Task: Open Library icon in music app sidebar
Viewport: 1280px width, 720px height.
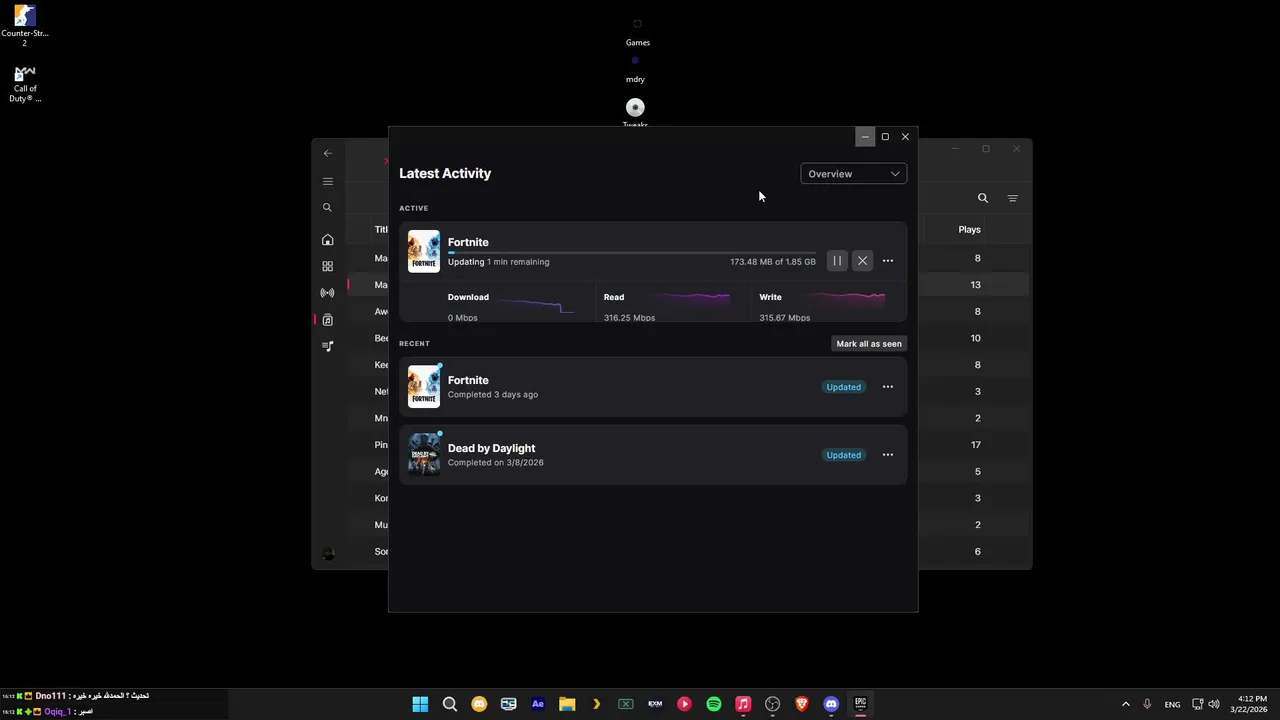Action: [x=327, y=320]
